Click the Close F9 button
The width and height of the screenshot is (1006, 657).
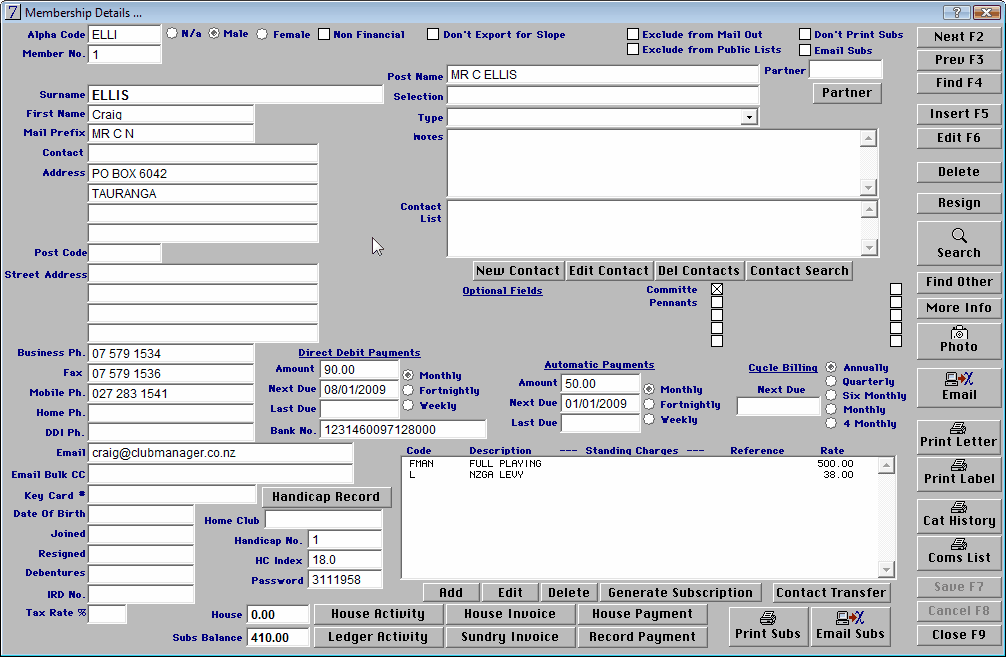[x=959, y=635]
